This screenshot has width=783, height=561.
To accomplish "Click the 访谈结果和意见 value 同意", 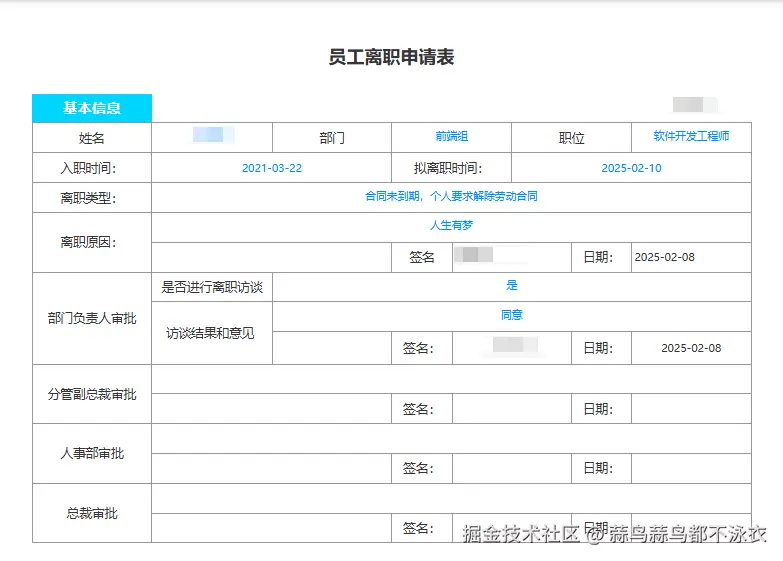I will 511,315.
